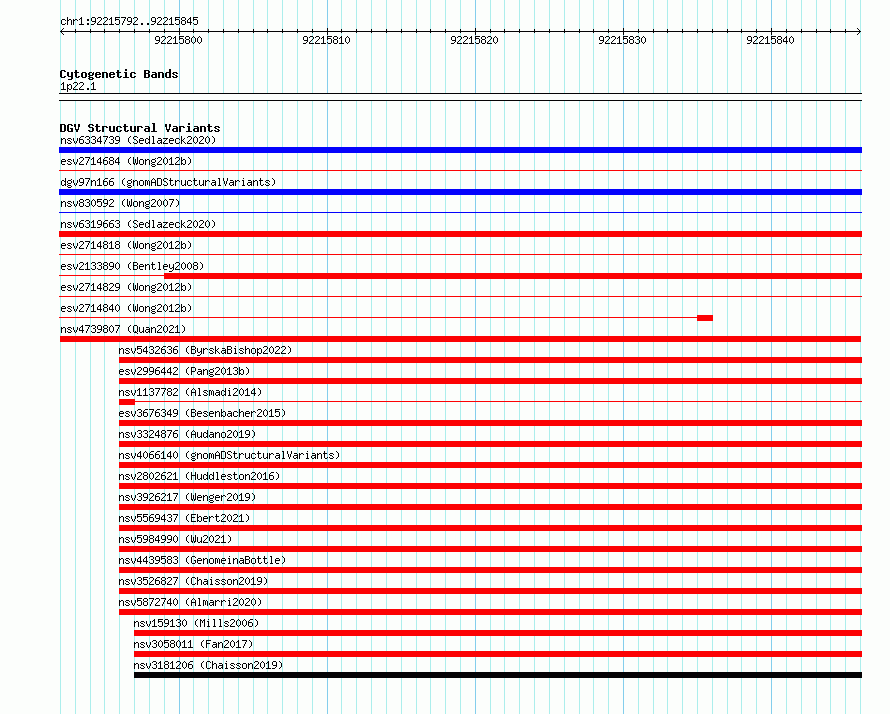Screen dimensions: 890x714
Task: Click thin blue line under nsv830592
Action: [460, 213]
